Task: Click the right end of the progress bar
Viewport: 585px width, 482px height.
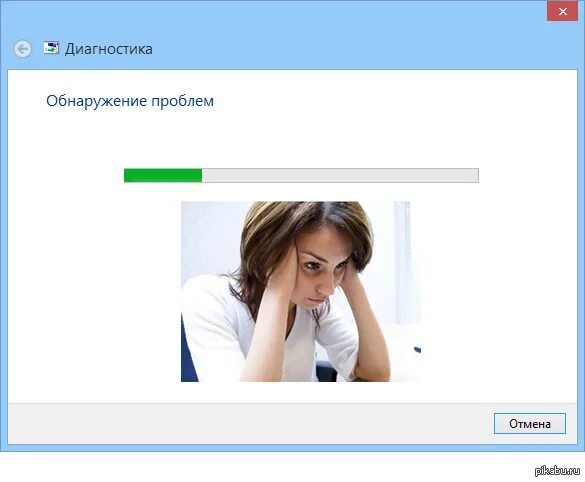Action: pyautogui.click(x=474, y=175)
